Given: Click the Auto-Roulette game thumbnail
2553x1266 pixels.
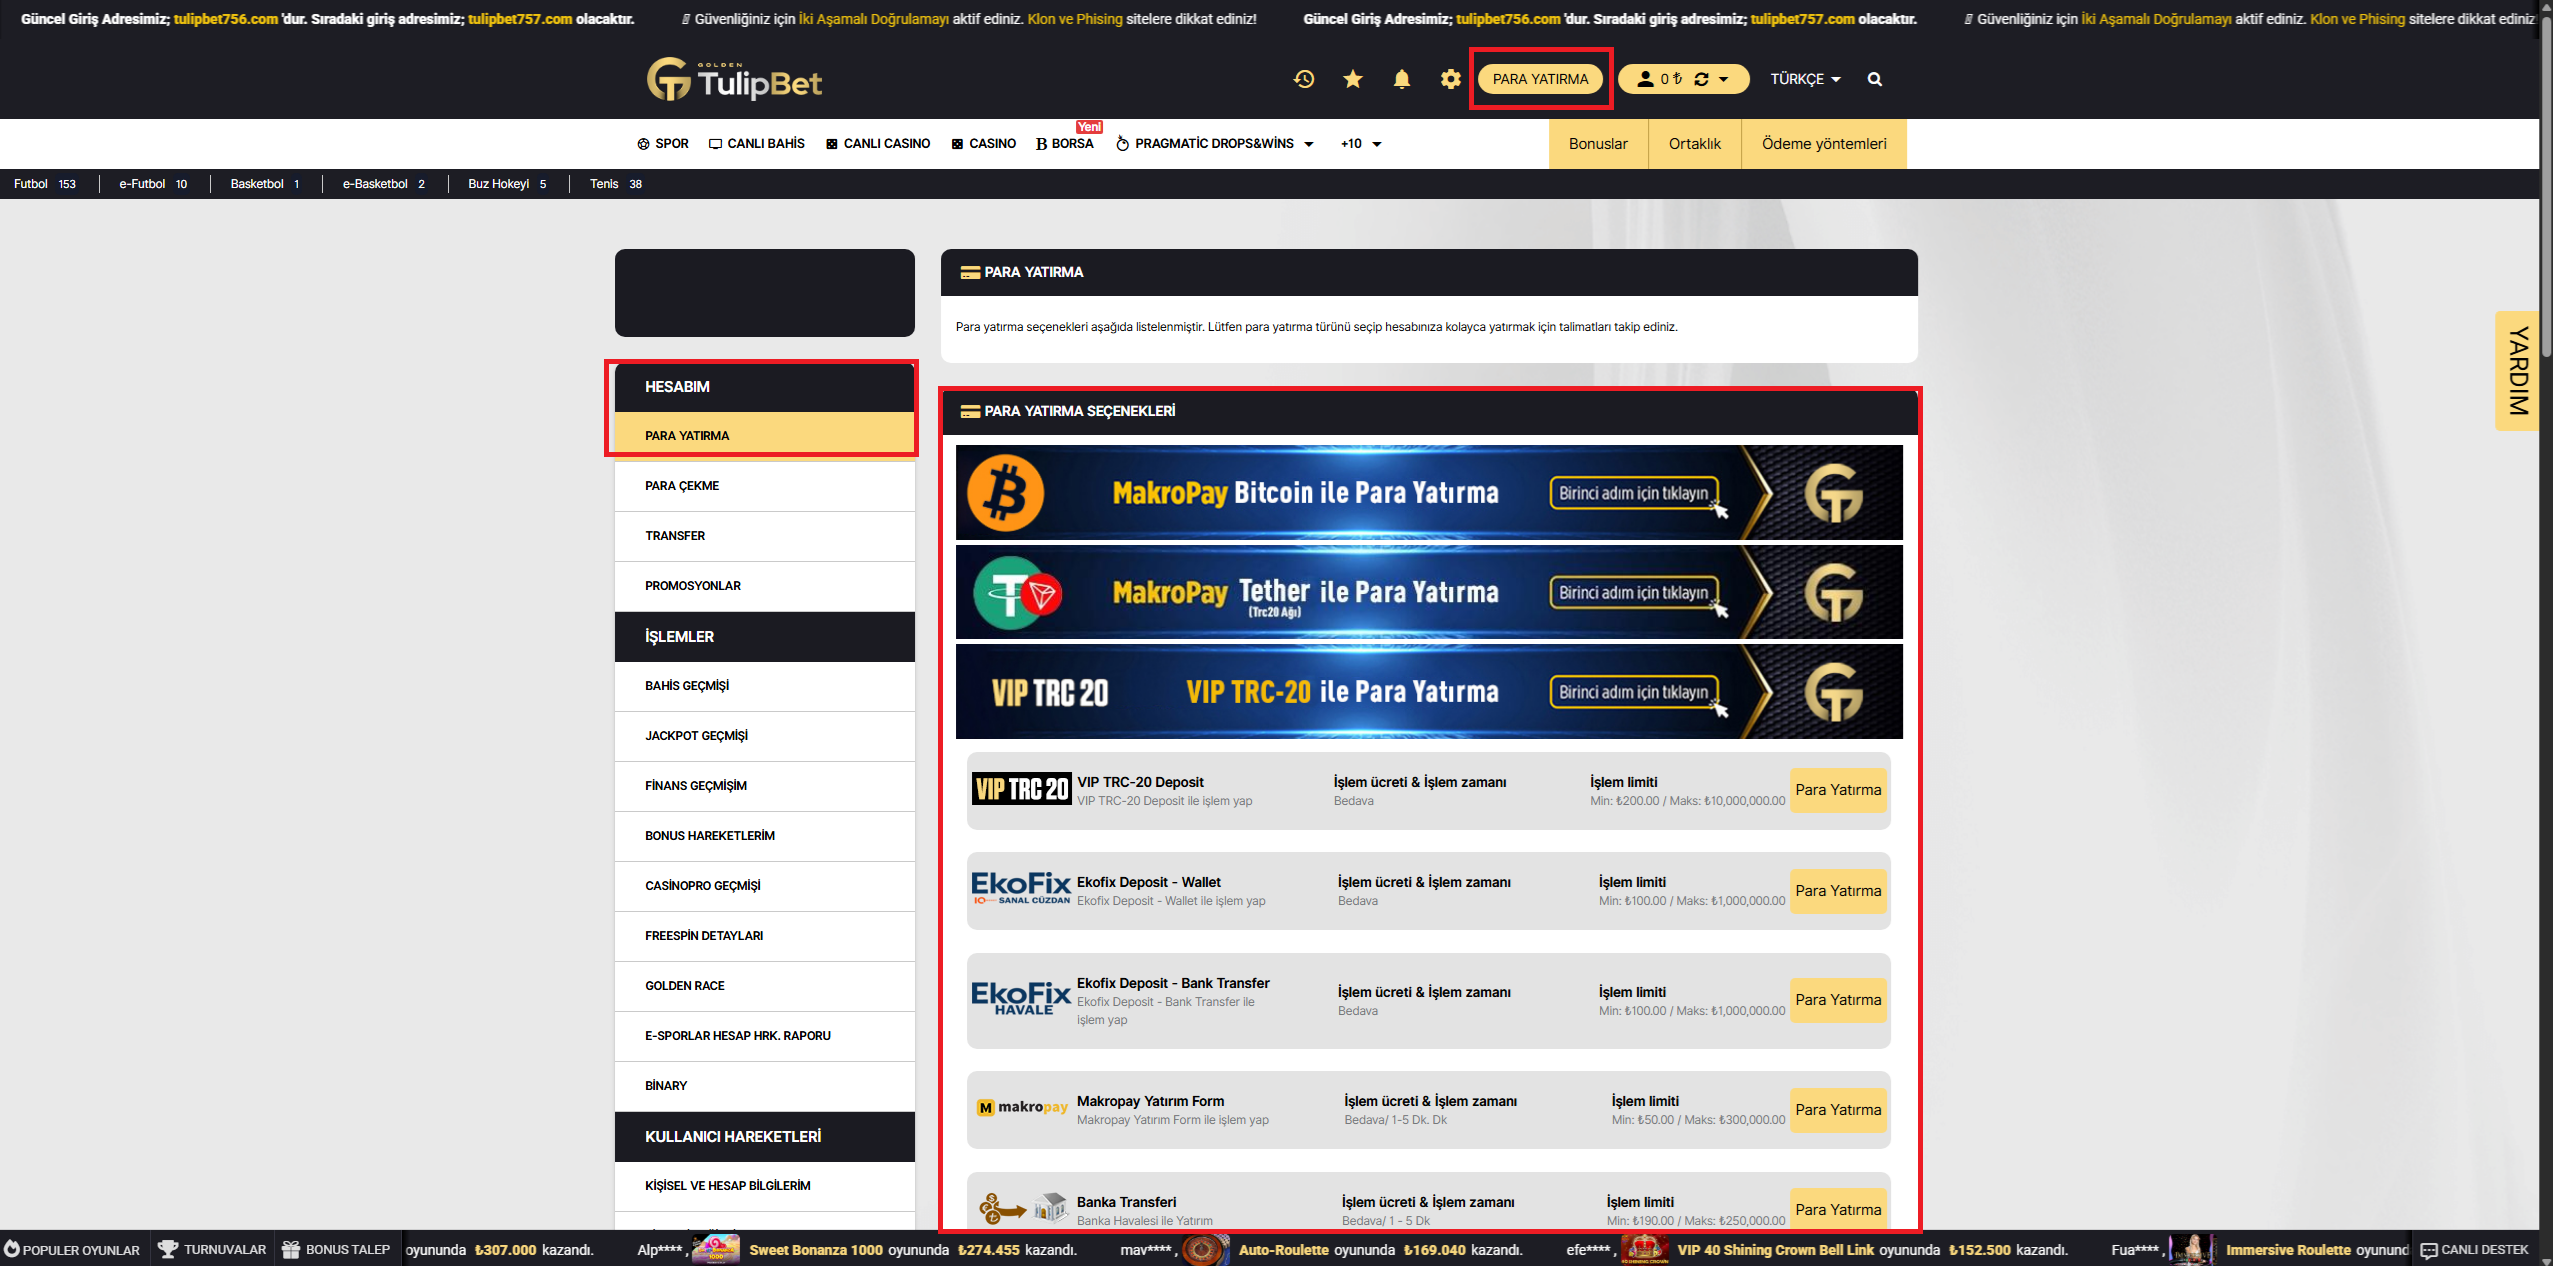Looking at the screenshot, I should pos(1204,1249).
